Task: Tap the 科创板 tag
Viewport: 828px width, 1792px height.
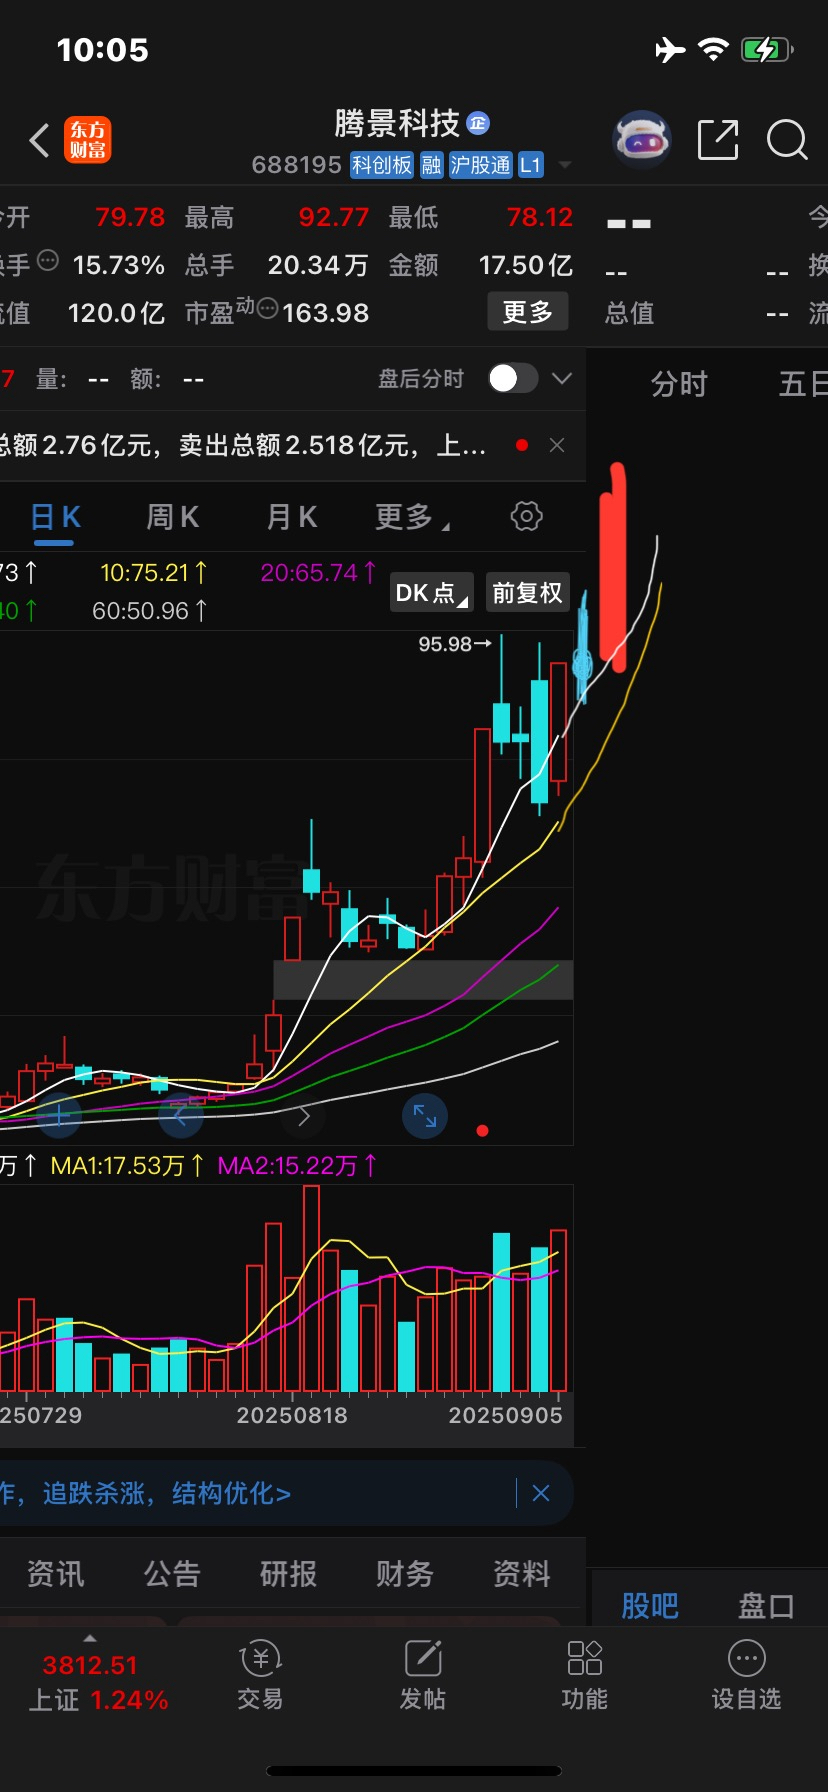Action: 382,165
